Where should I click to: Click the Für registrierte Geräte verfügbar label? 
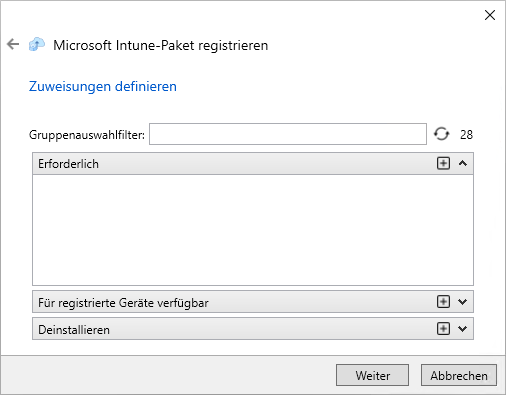[x=123, y=303]
